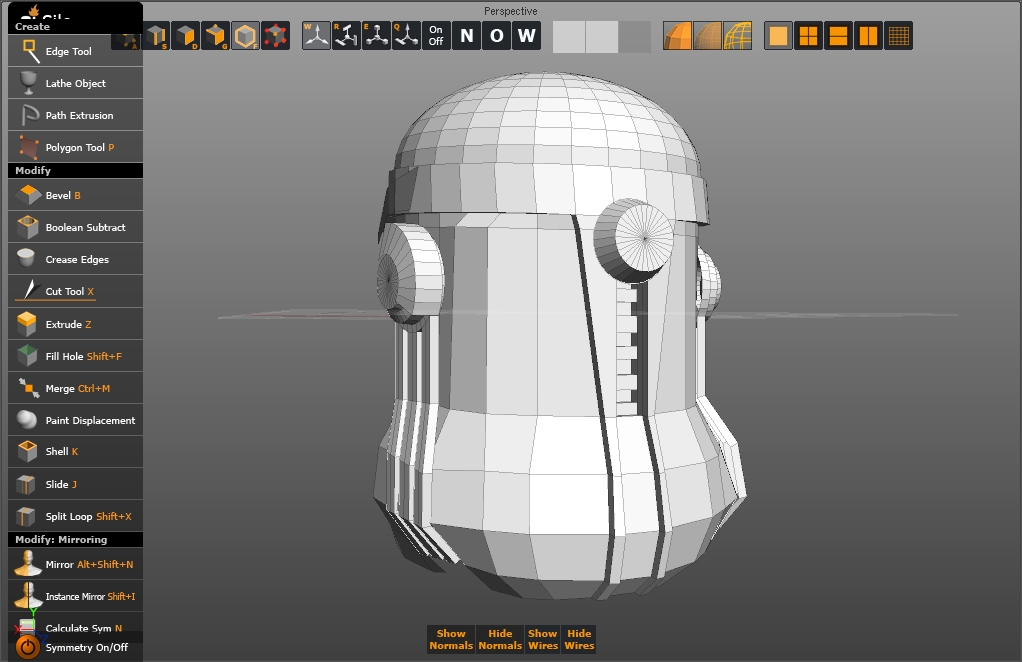Collapse the Create section header
1022x662 pixels.
(x=75, y=26)
